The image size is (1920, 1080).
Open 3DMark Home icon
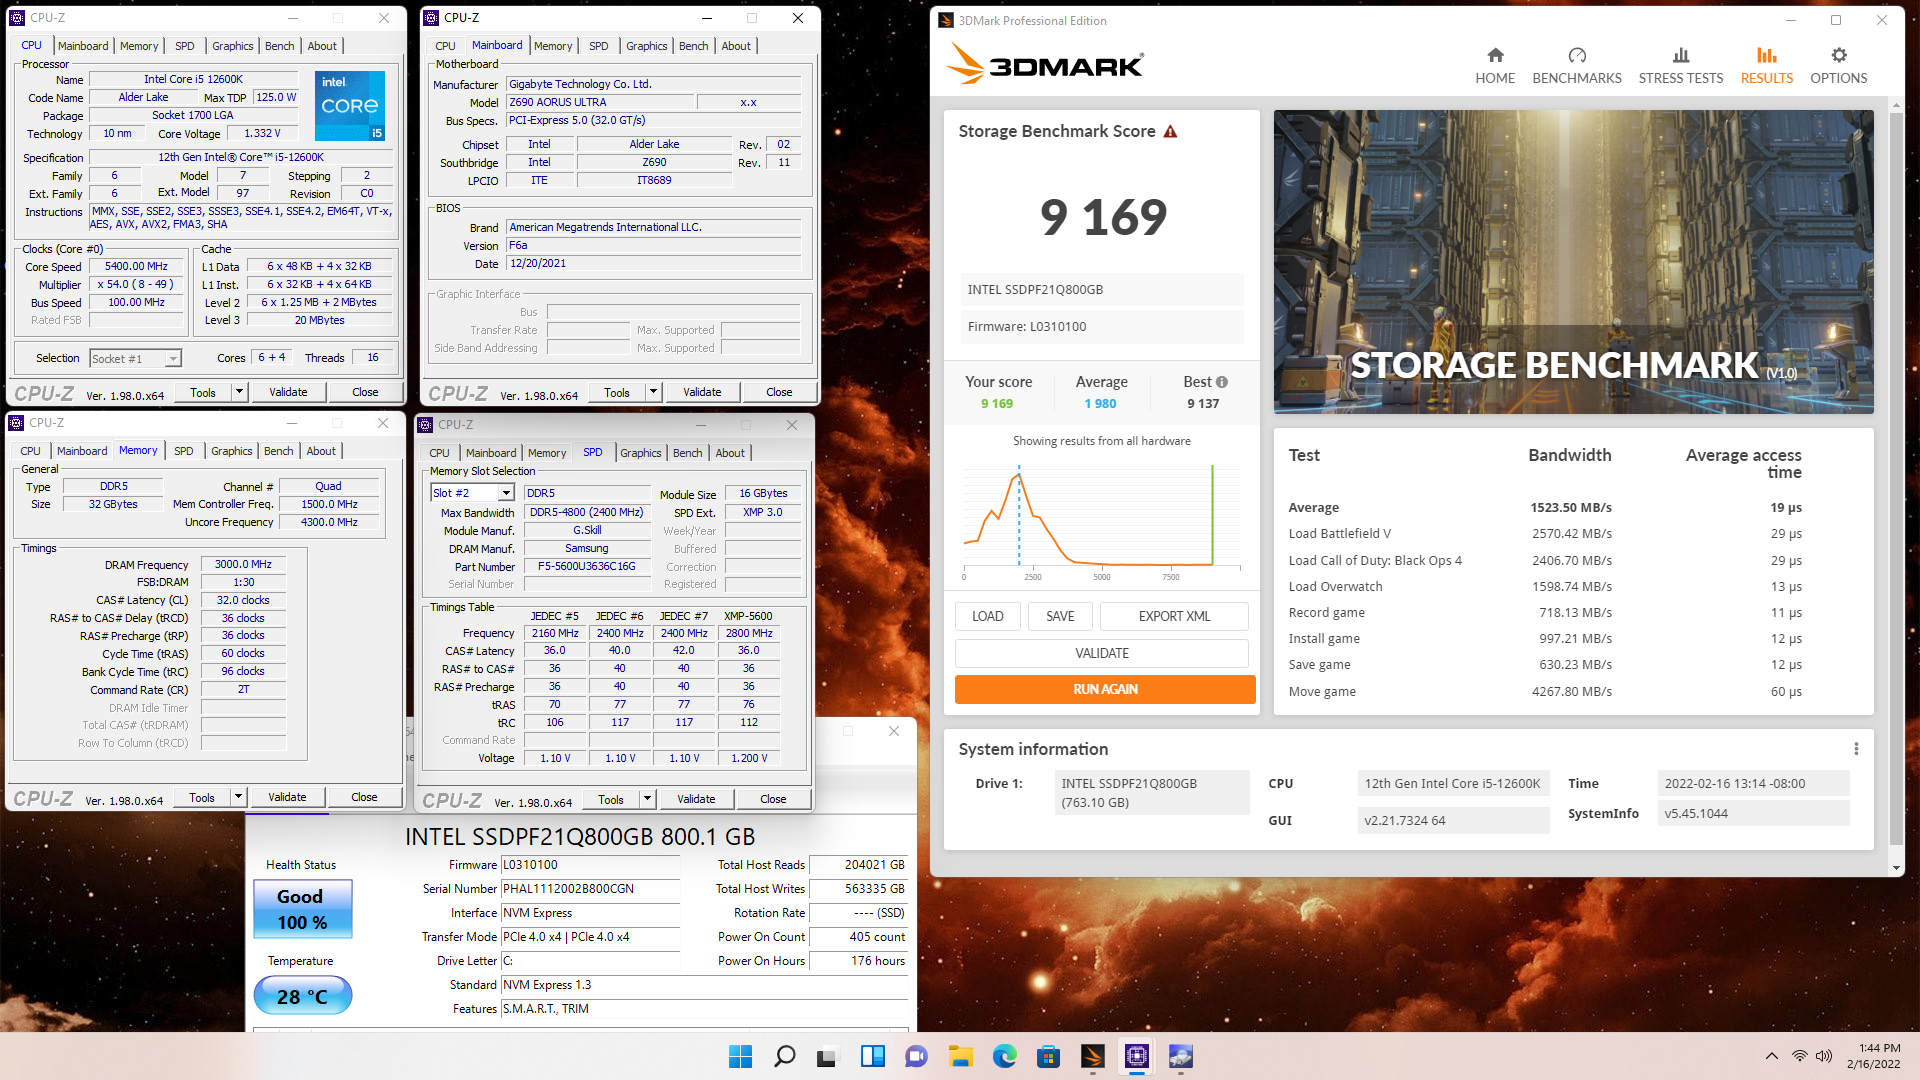click(x=1495, y=55)
